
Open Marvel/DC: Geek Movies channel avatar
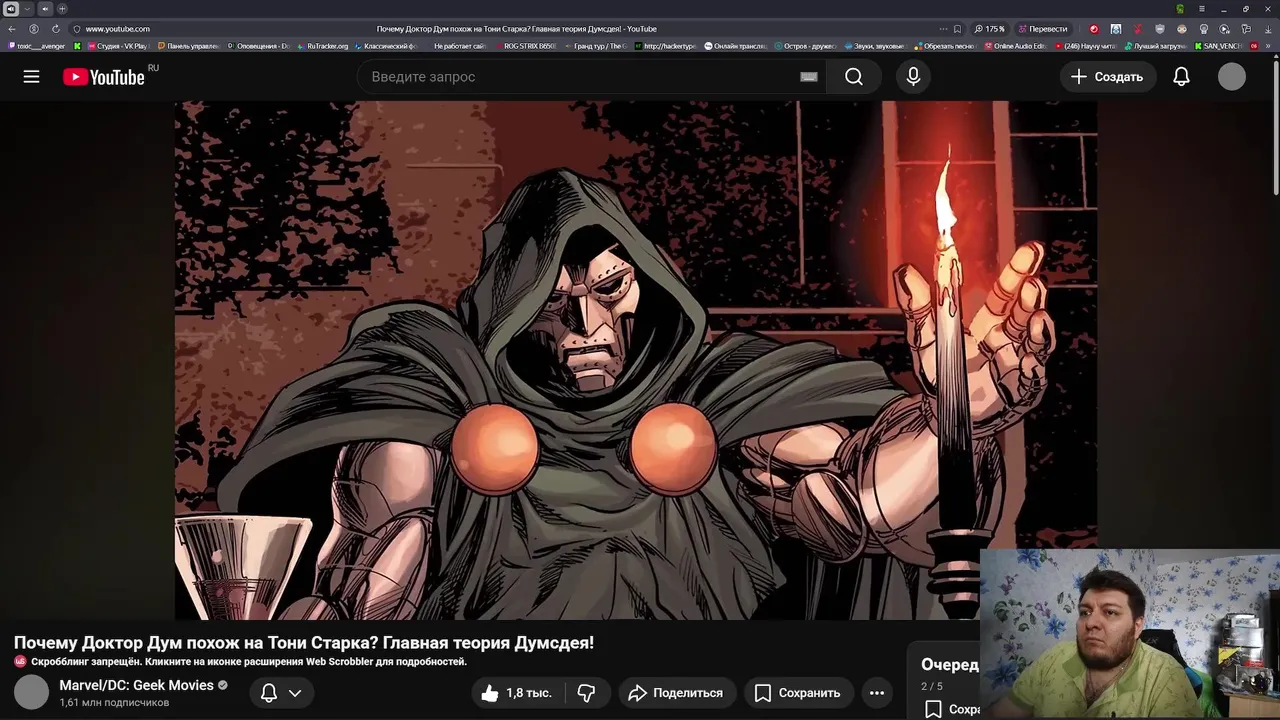click(x=31, y=692)
